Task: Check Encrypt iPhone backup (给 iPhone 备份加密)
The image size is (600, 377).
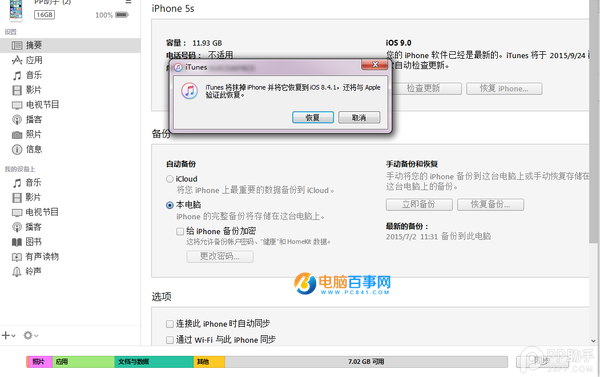Action: [x=180, y=232]
